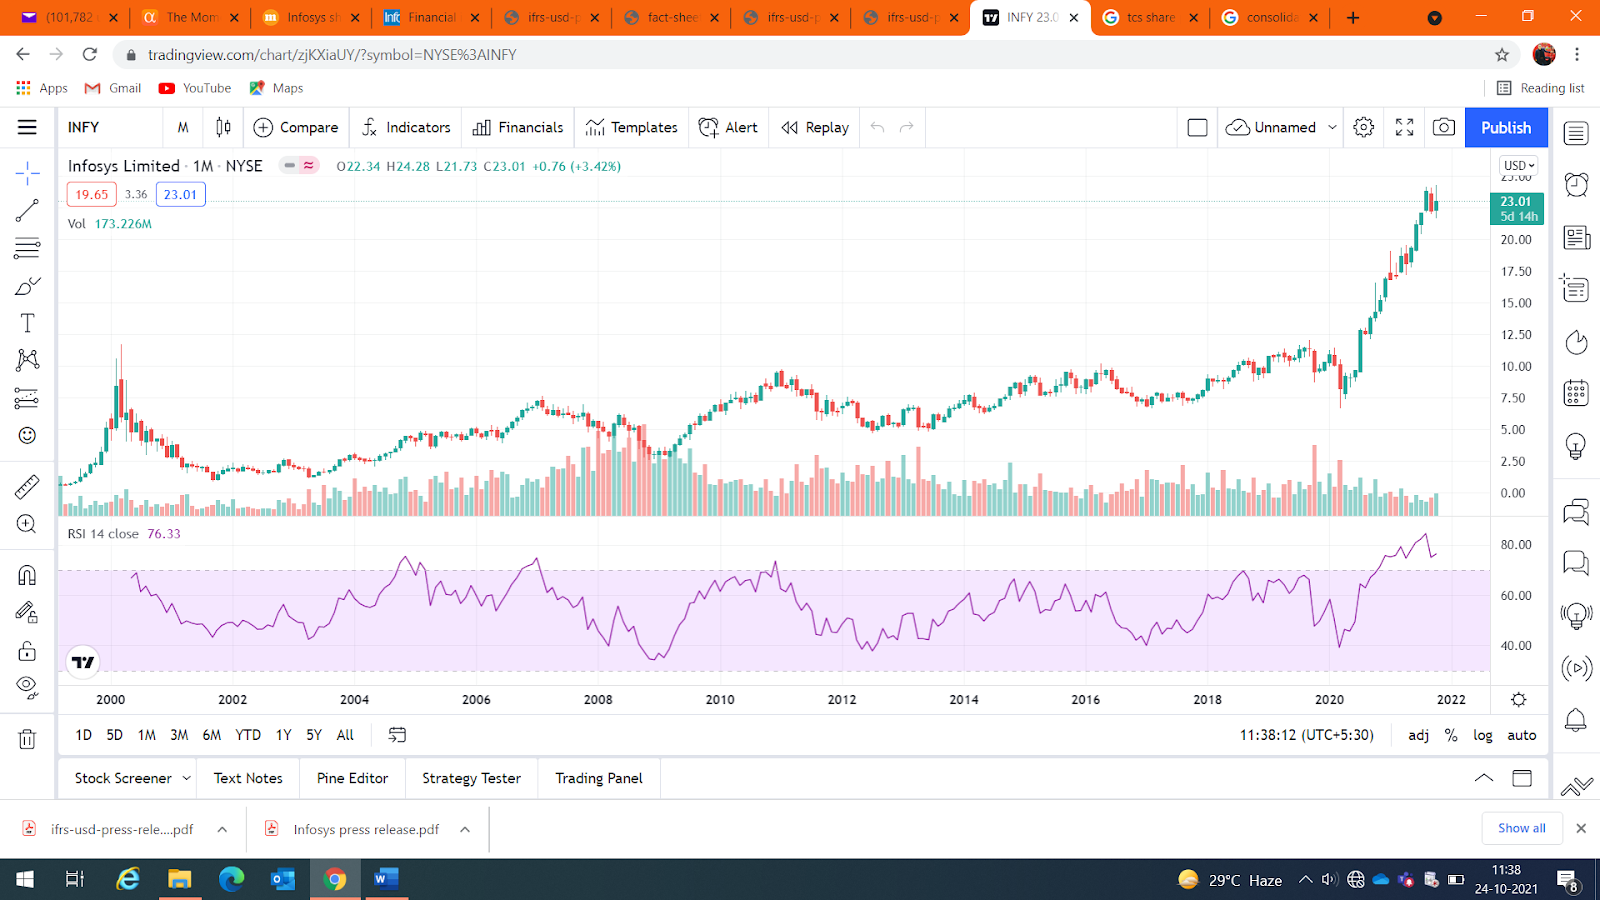Expand options for Infosys press release pdf
This screenshot has height=900, width=1600.
pyautogui.click(x=465, y=829)
